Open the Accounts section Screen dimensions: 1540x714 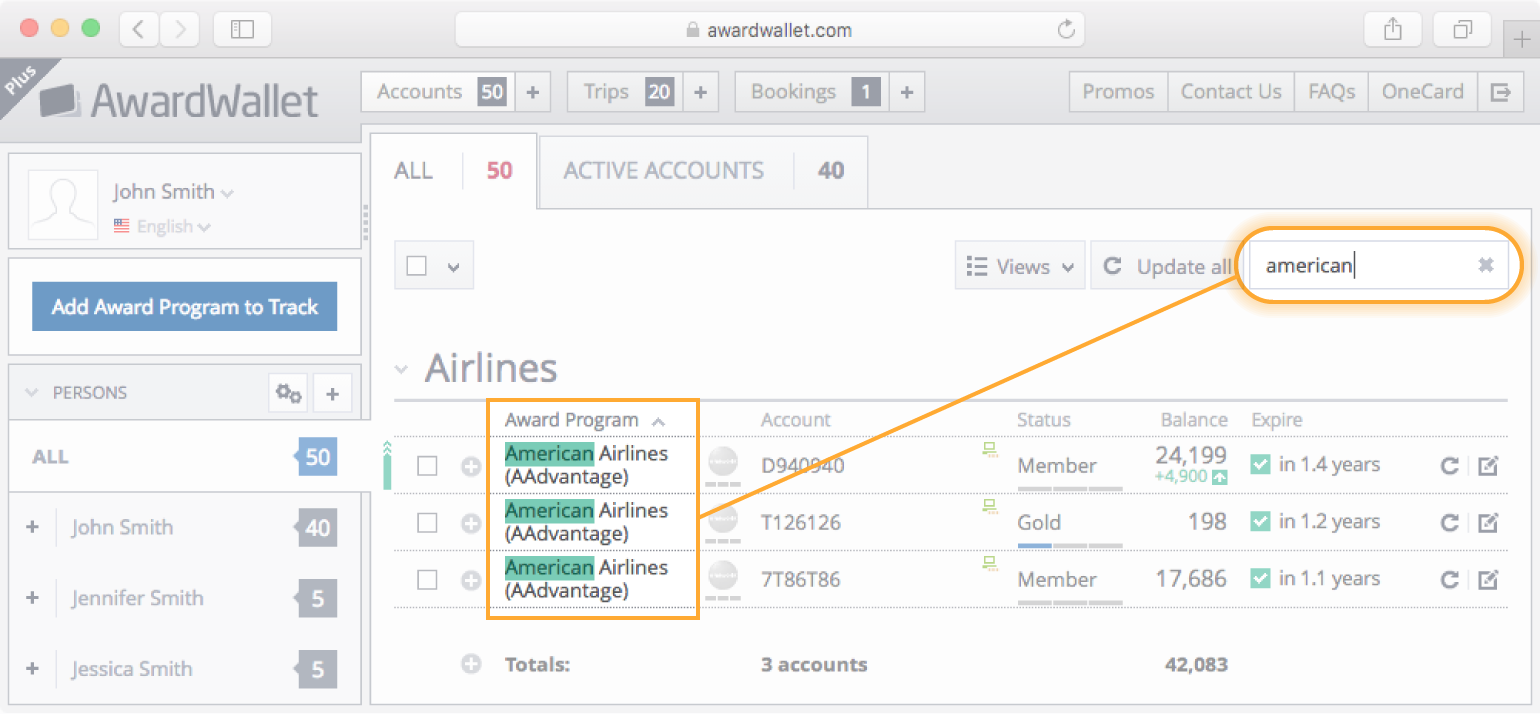tap(439, 92)
